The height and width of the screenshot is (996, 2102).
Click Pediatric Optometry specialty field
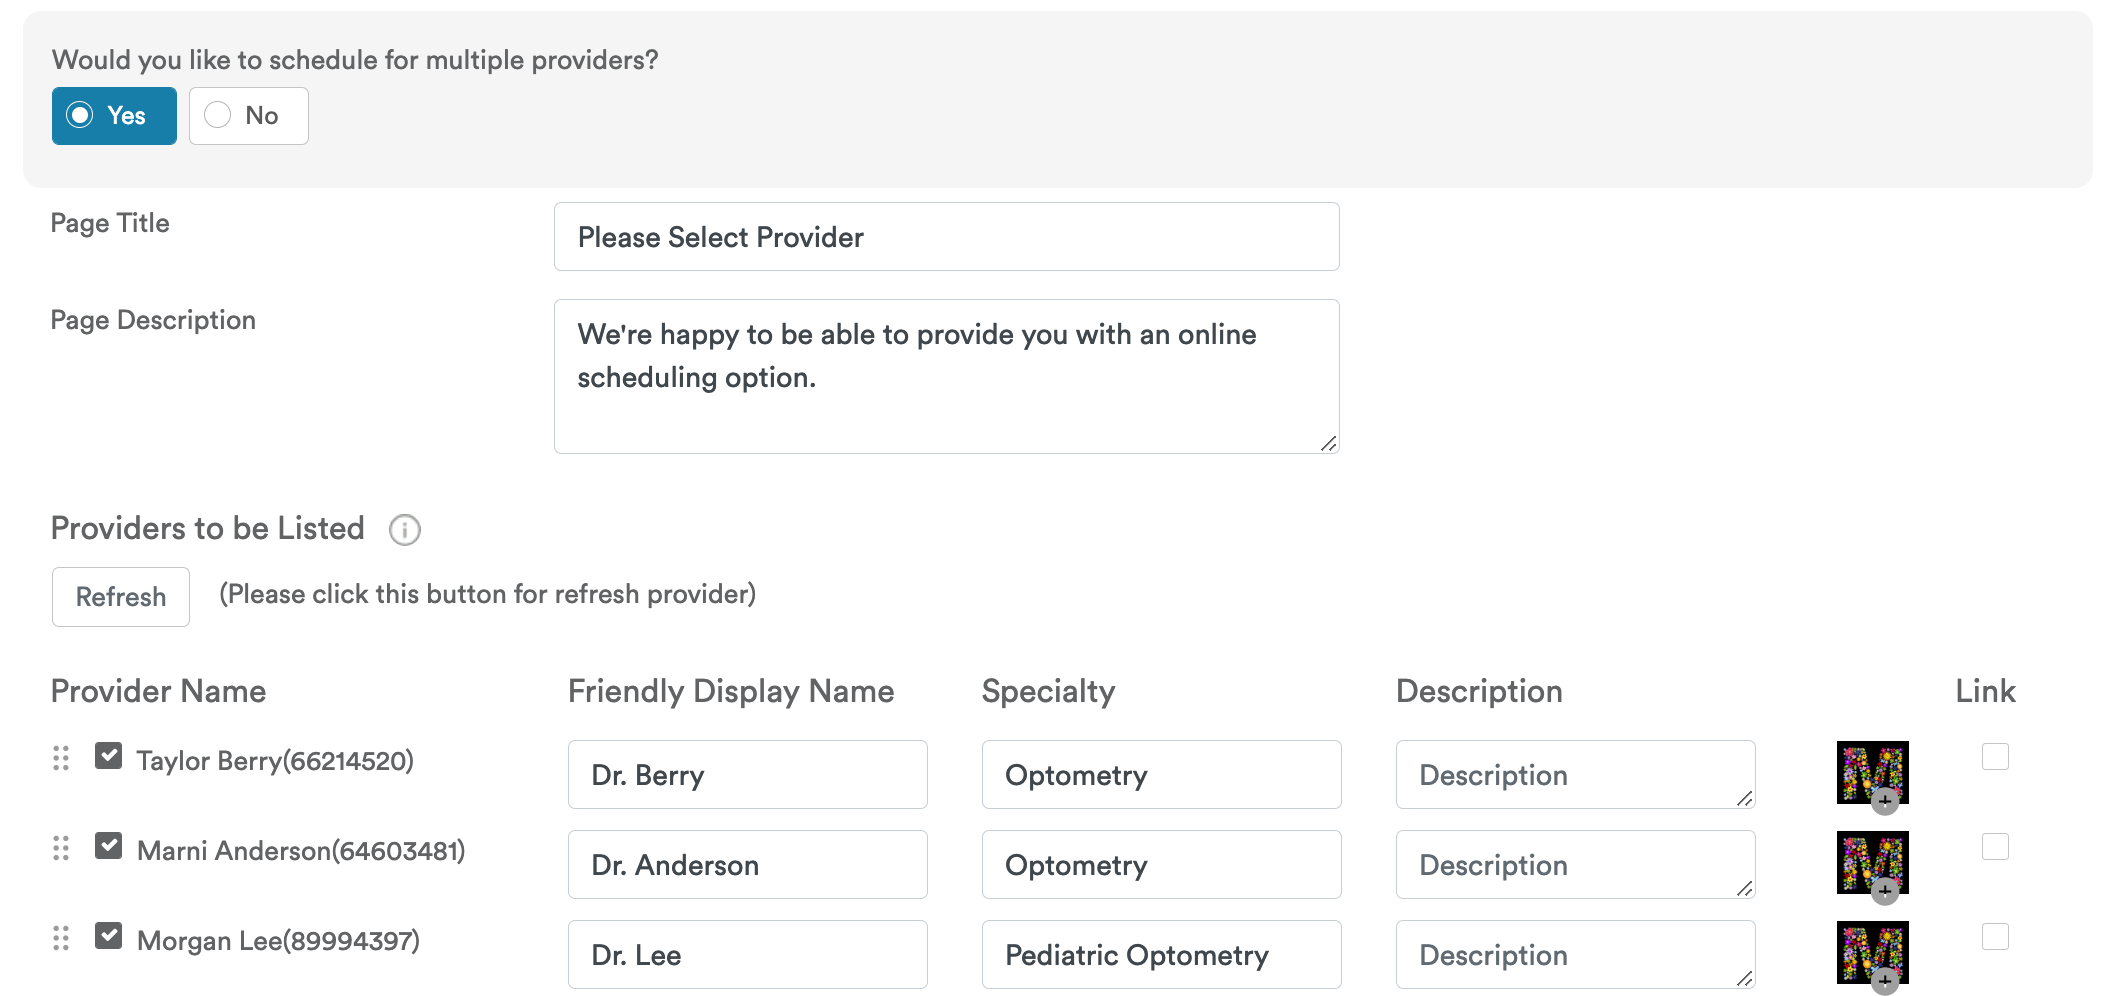(1161, 955)
